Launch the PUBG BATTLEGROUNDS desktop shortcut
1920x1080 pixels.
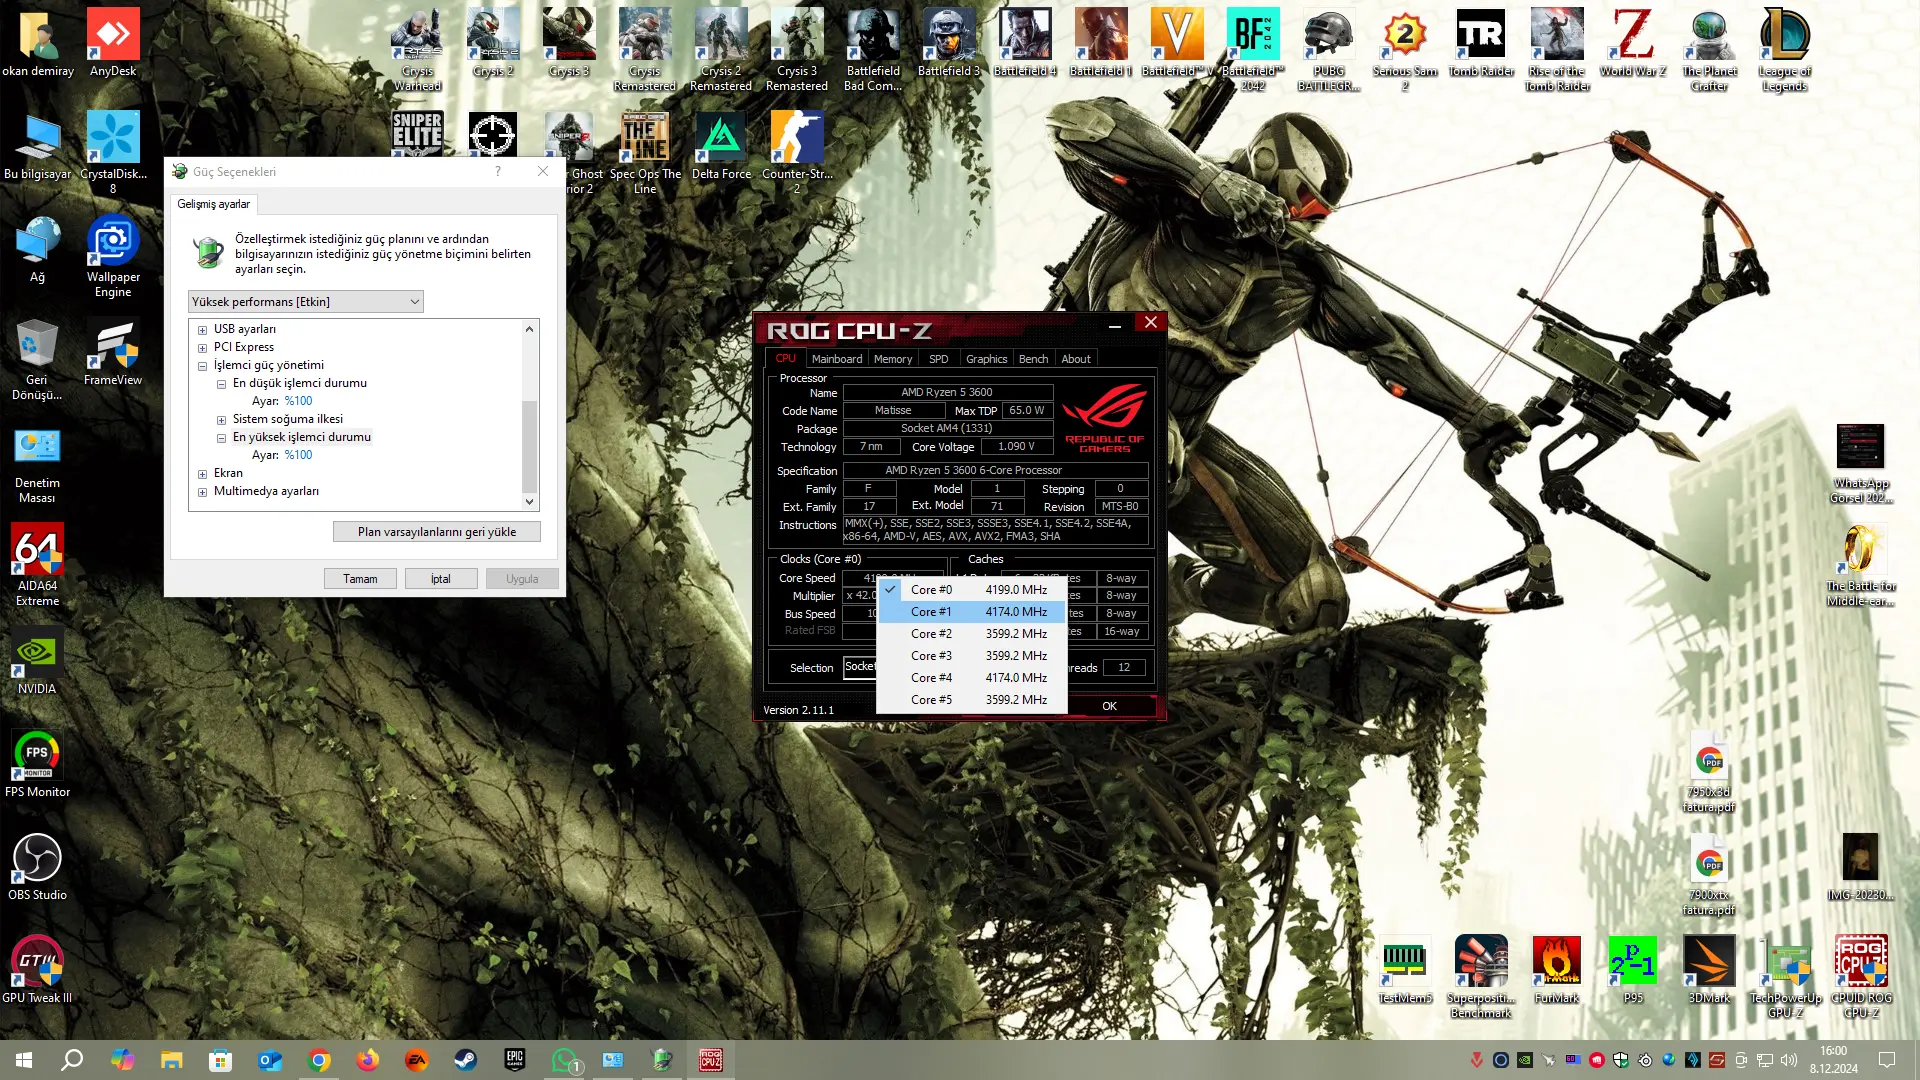[1329, 50]
